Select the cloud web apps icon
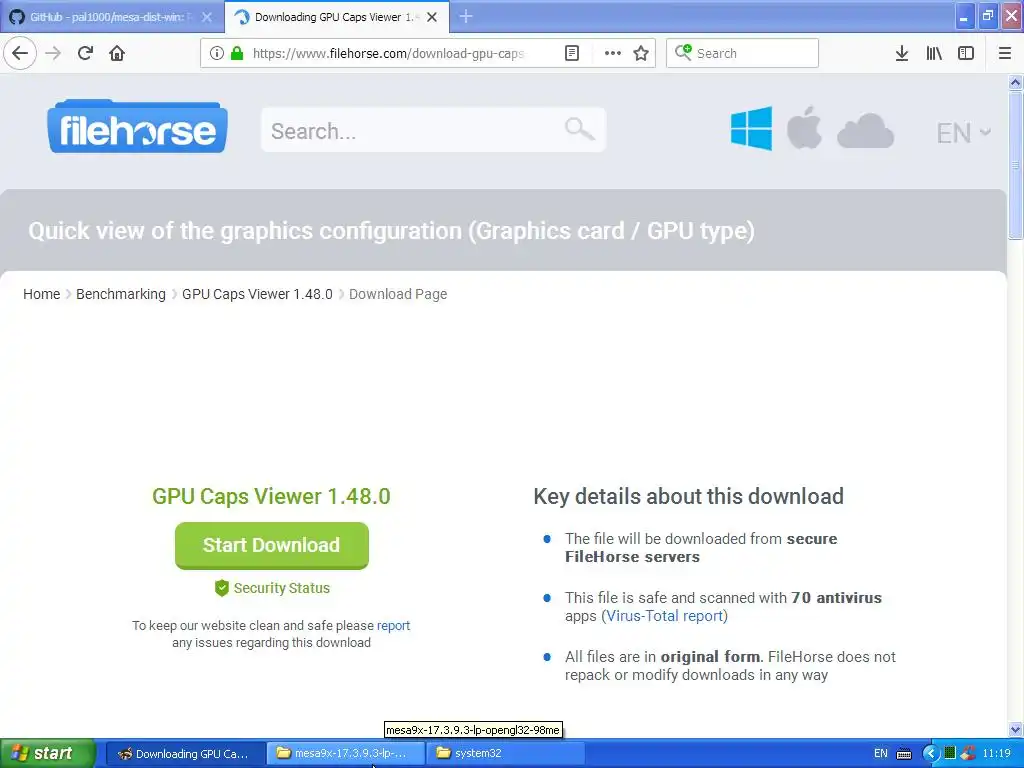 coord(865,131)
